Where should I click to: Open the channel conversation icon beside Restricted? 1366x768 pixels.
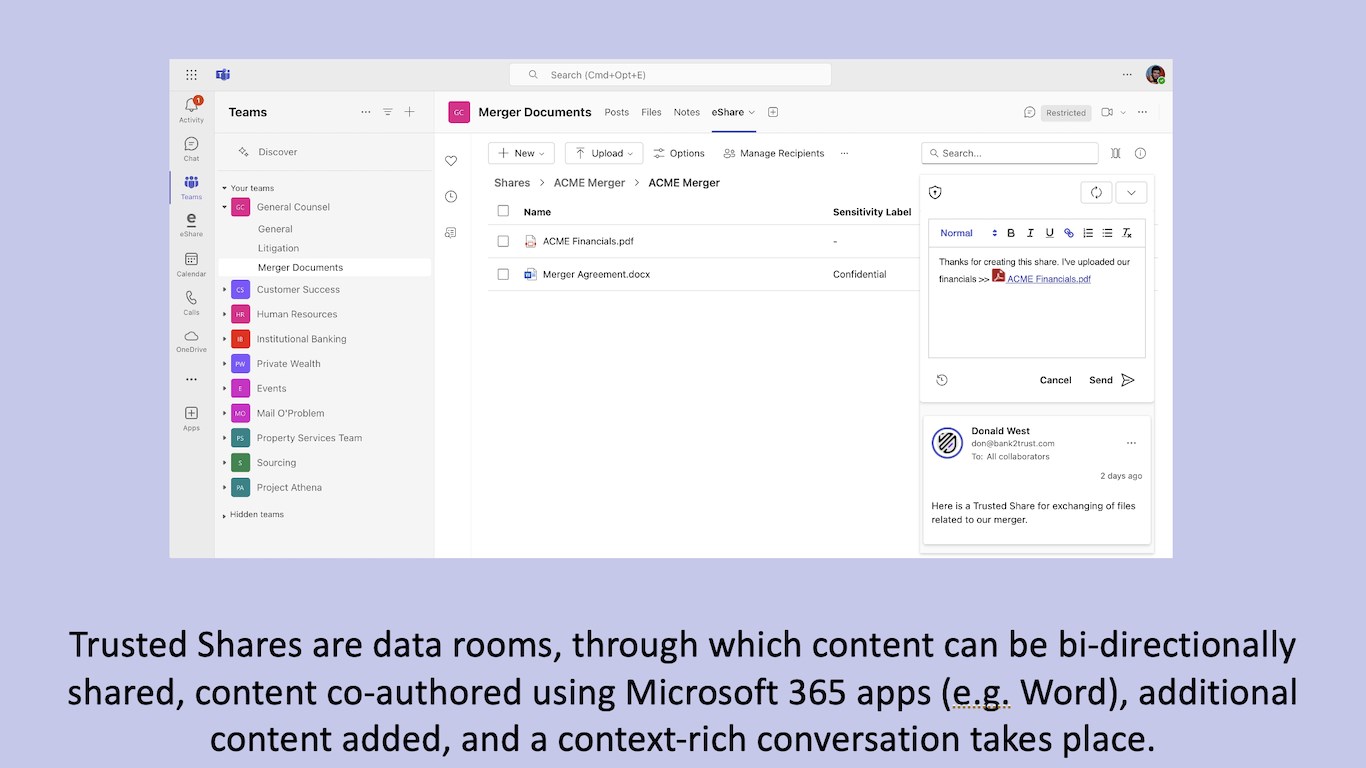1029,112
